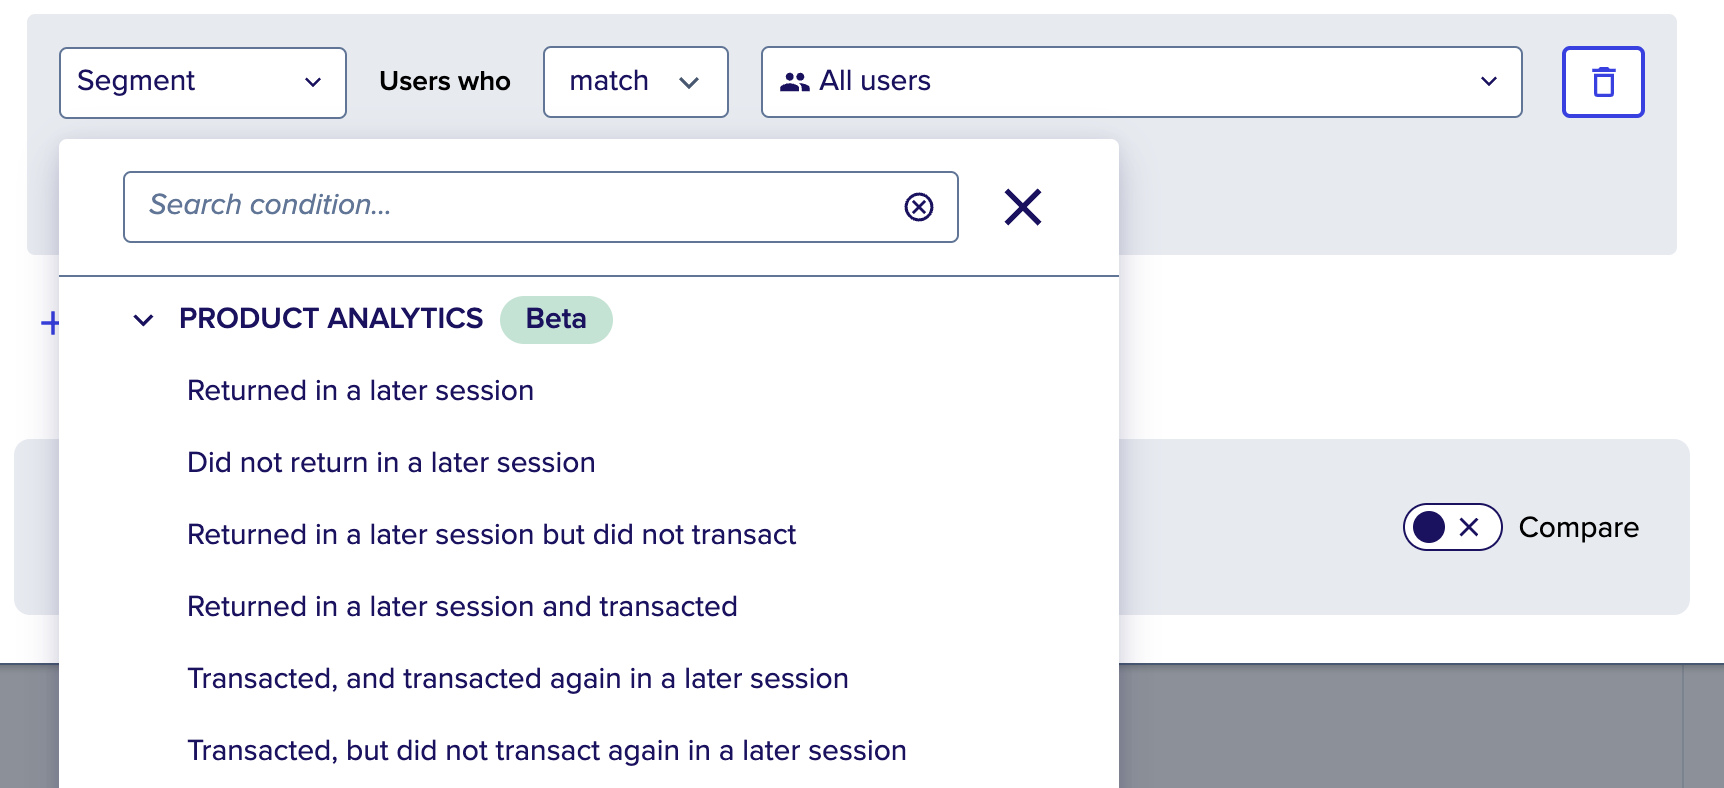Open the Segment dropdown
The height and width of the screenshot is (788, 1724).
(x=203, y=82)
